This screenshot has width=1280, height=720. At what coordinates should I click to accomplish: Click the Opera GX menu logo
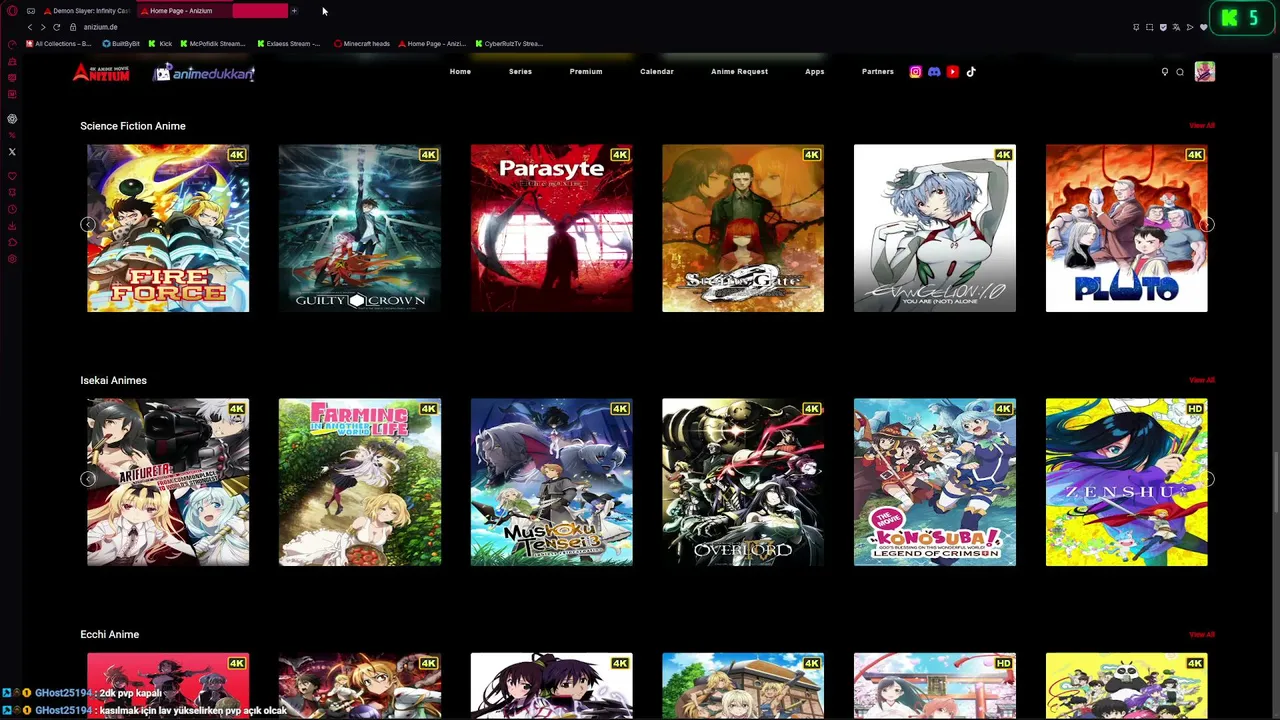pos(12,11)
